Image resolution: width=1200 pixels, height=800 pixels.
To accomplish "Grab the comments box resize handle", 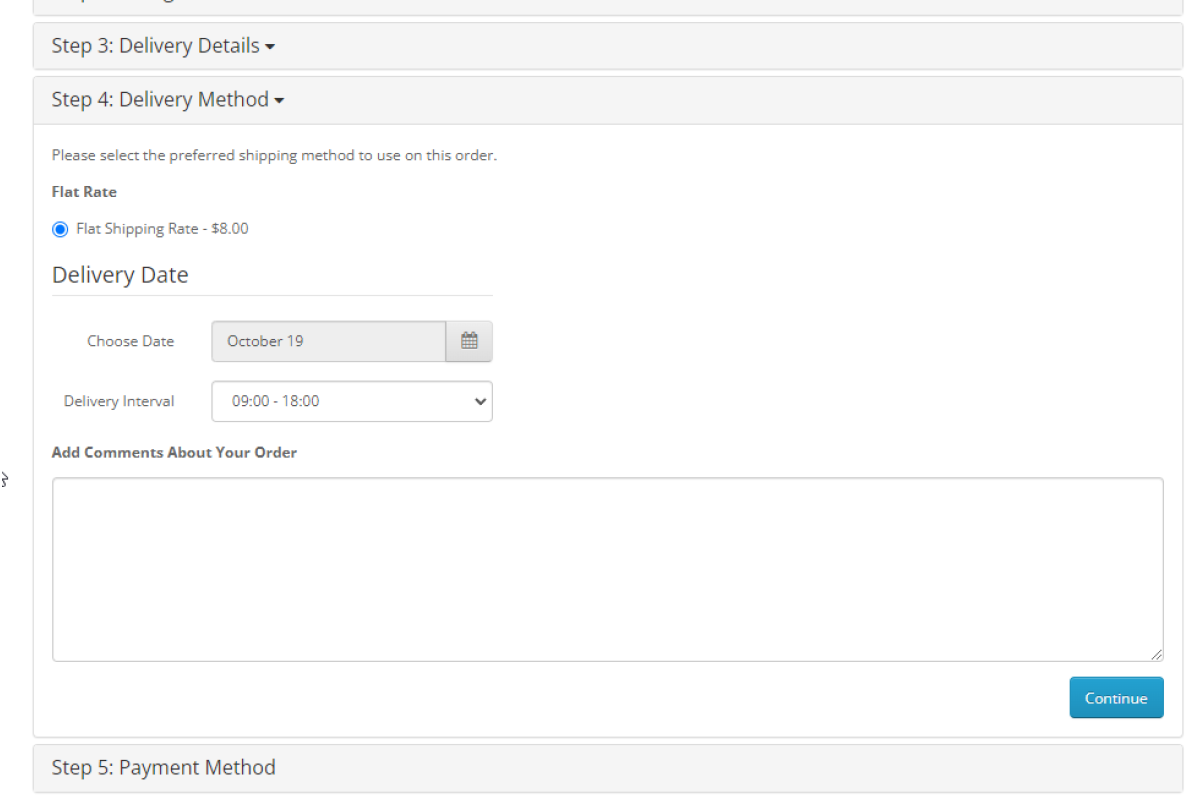I will tap(1157, 655).
